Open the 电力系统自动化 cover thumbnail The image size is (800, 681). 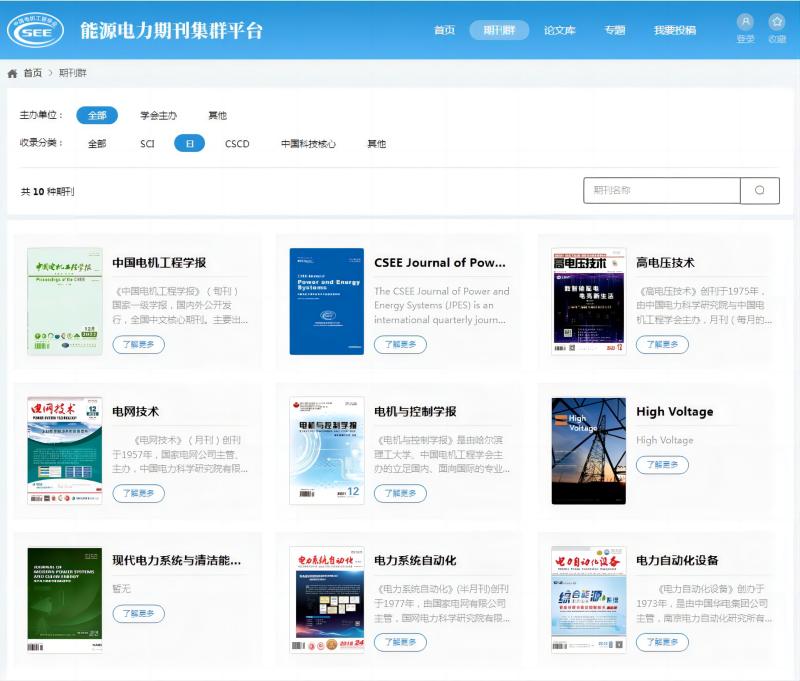(326, 599)
